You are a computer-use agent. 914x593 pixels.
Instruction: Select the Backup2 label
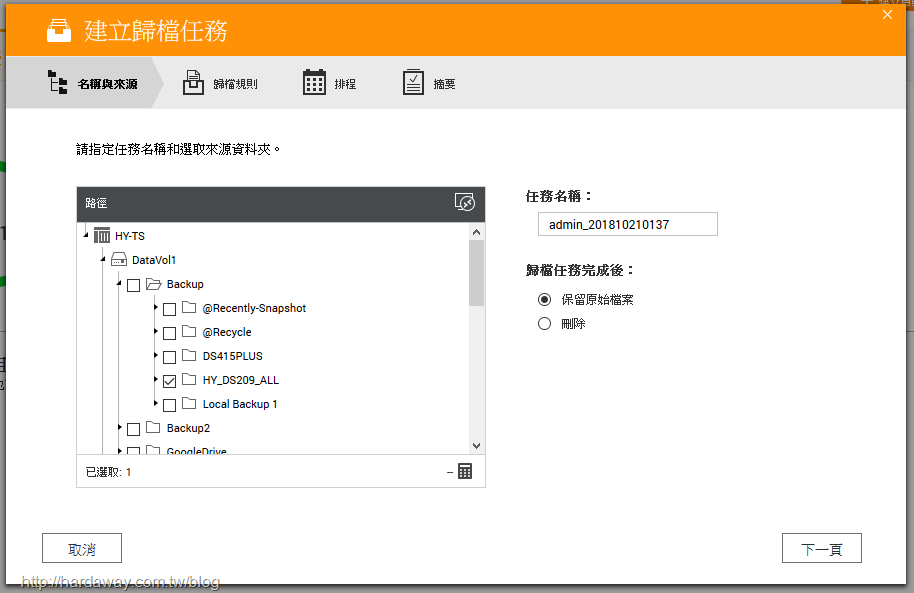[x=188, y=428]
